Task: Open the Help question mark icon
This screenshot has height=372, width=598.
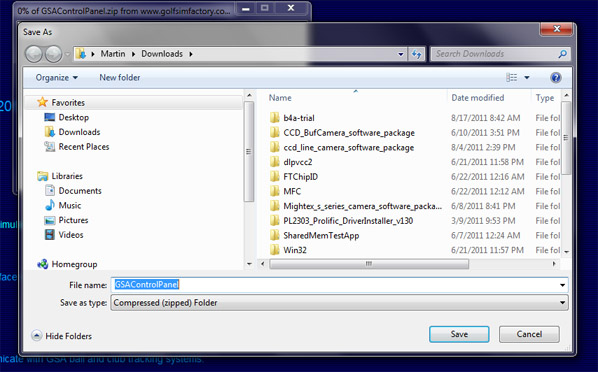Action: pyautogui.click(x=556, y=77)
